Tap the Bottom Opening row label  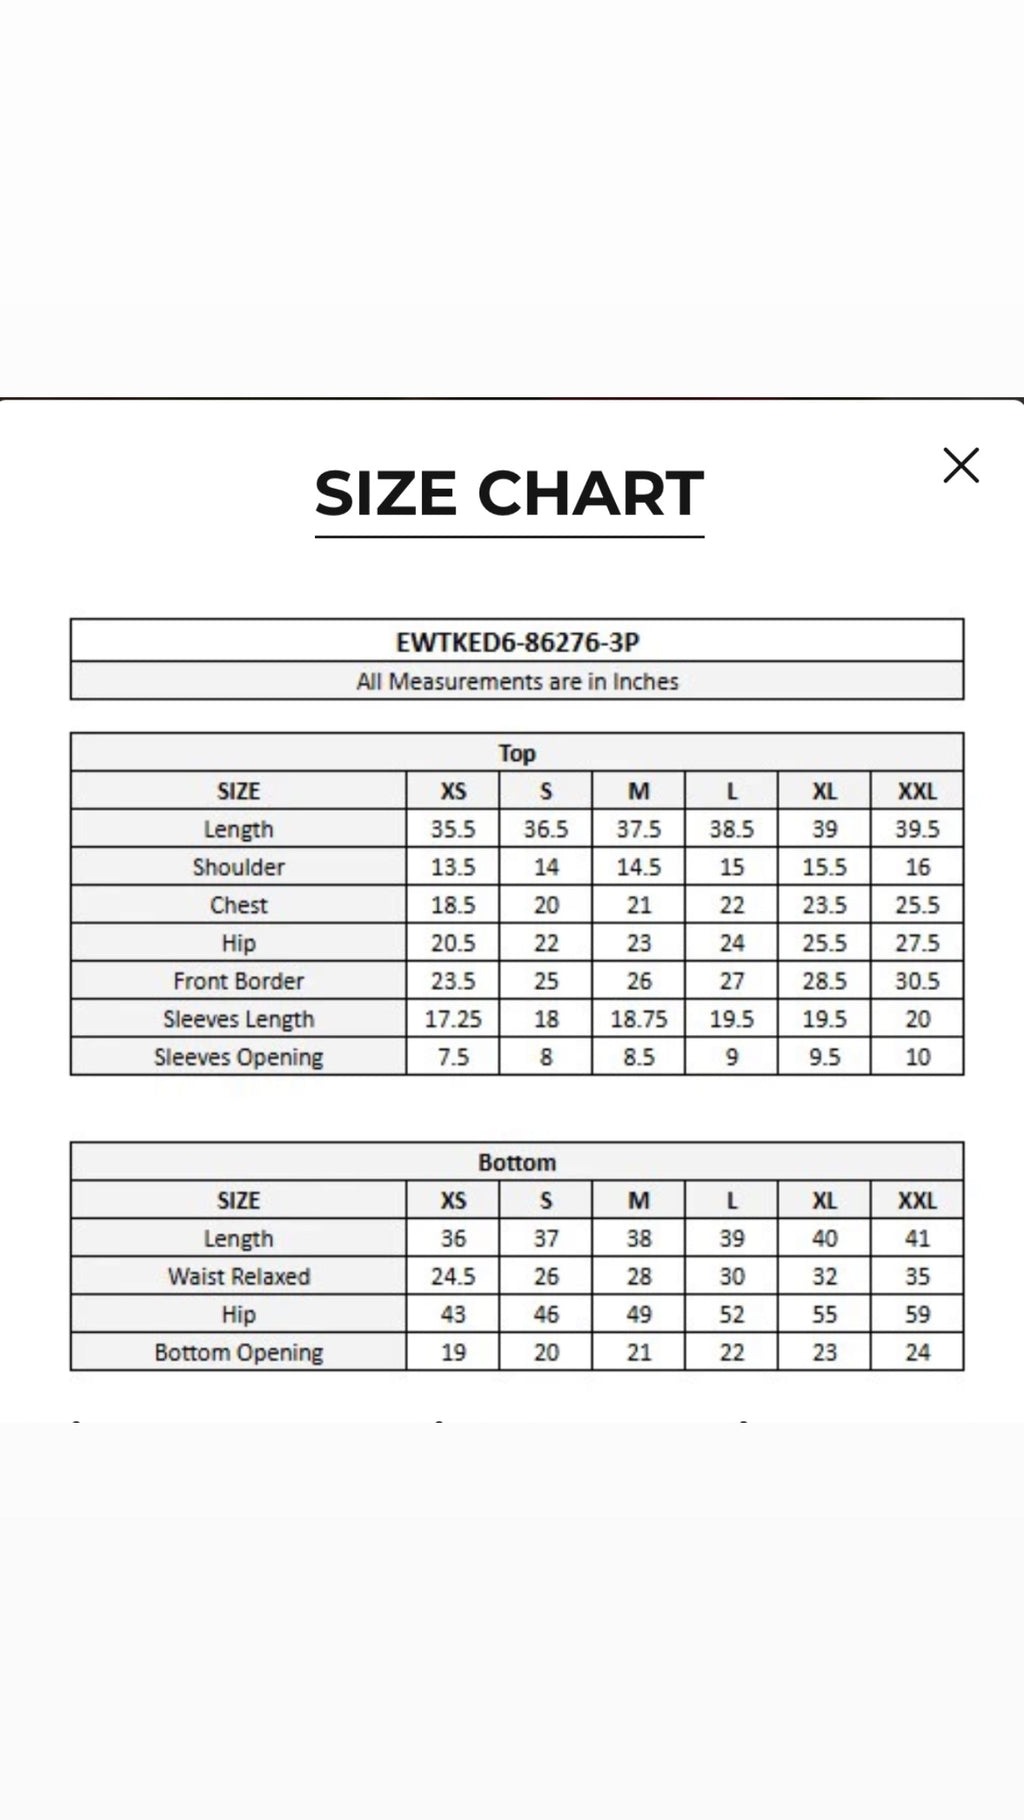pos(239,1352)
